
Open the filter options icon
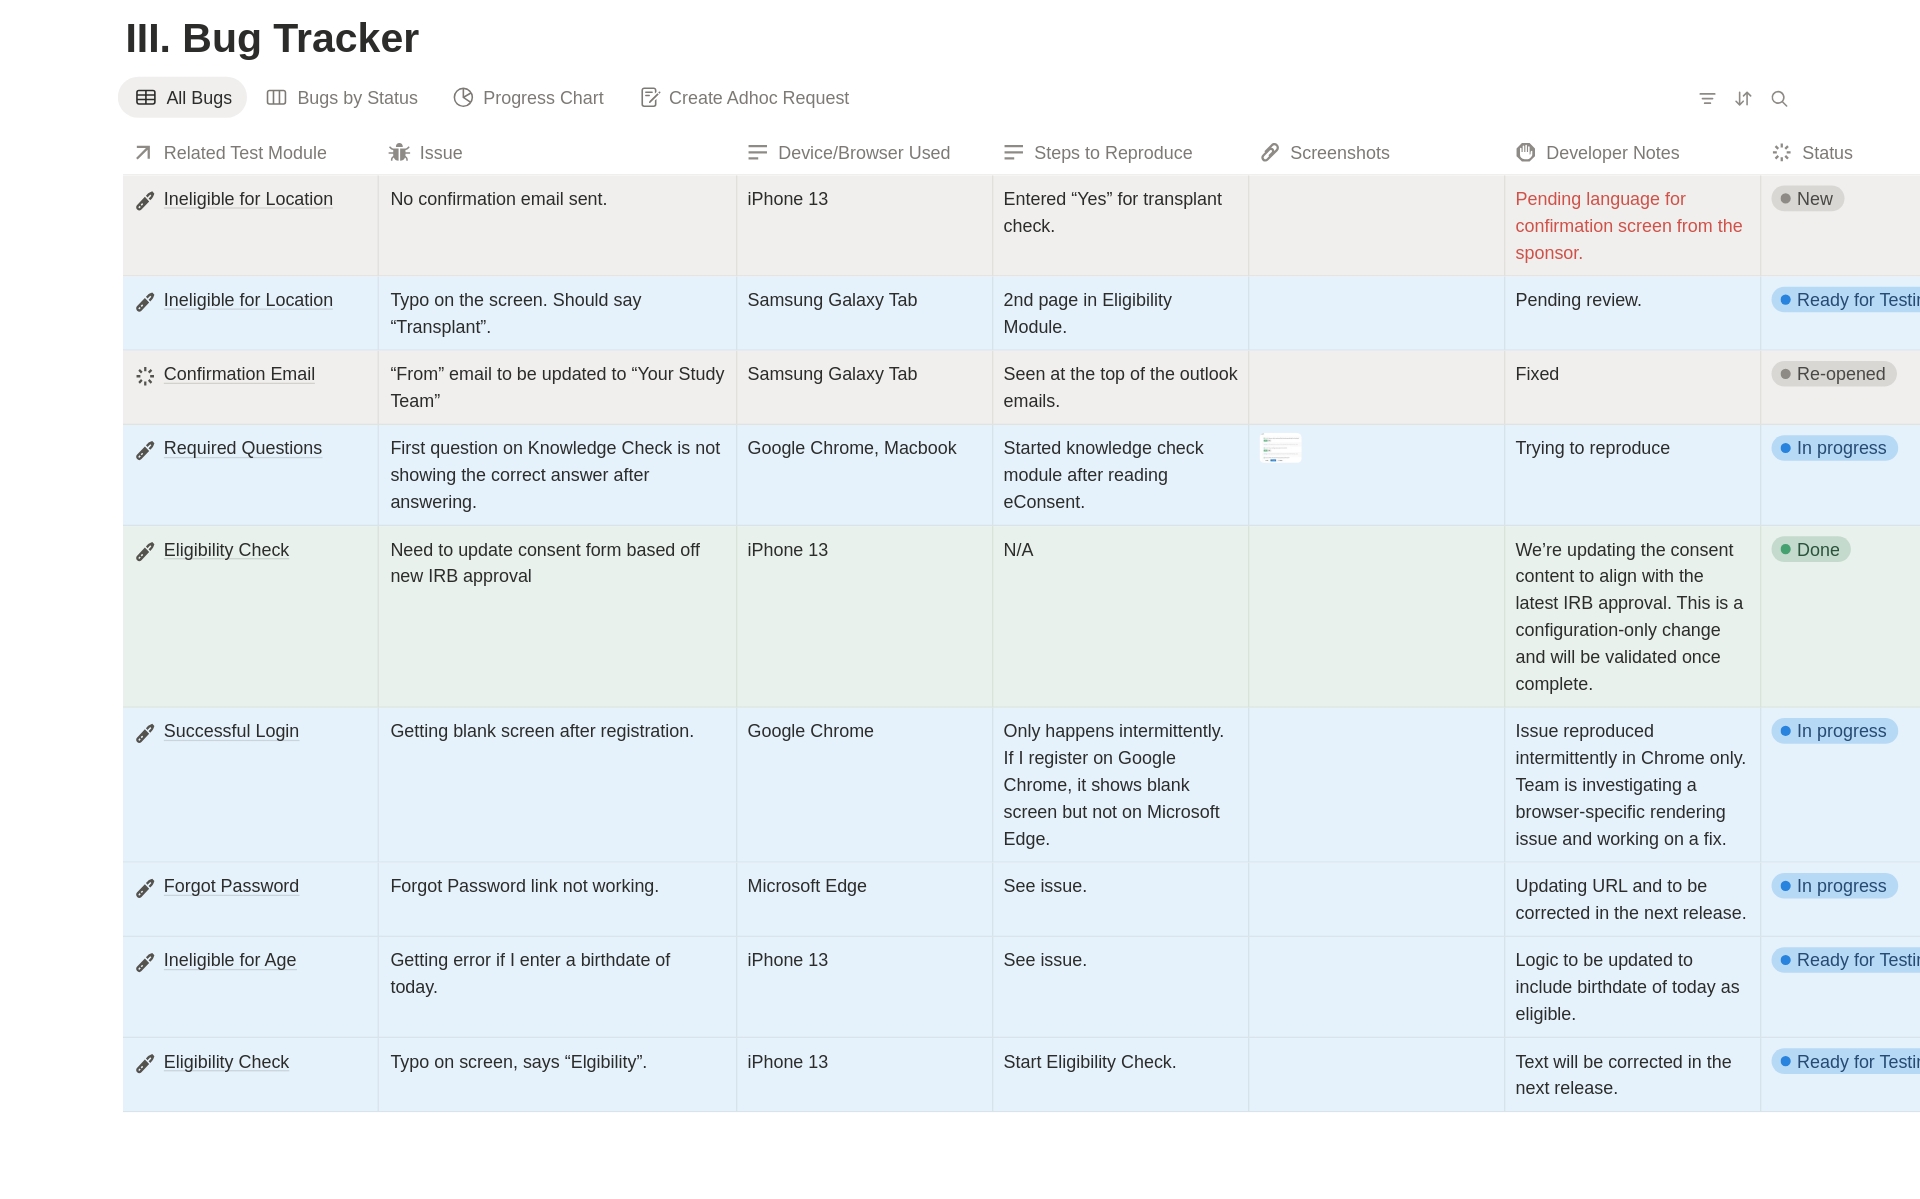(1707, 98)
